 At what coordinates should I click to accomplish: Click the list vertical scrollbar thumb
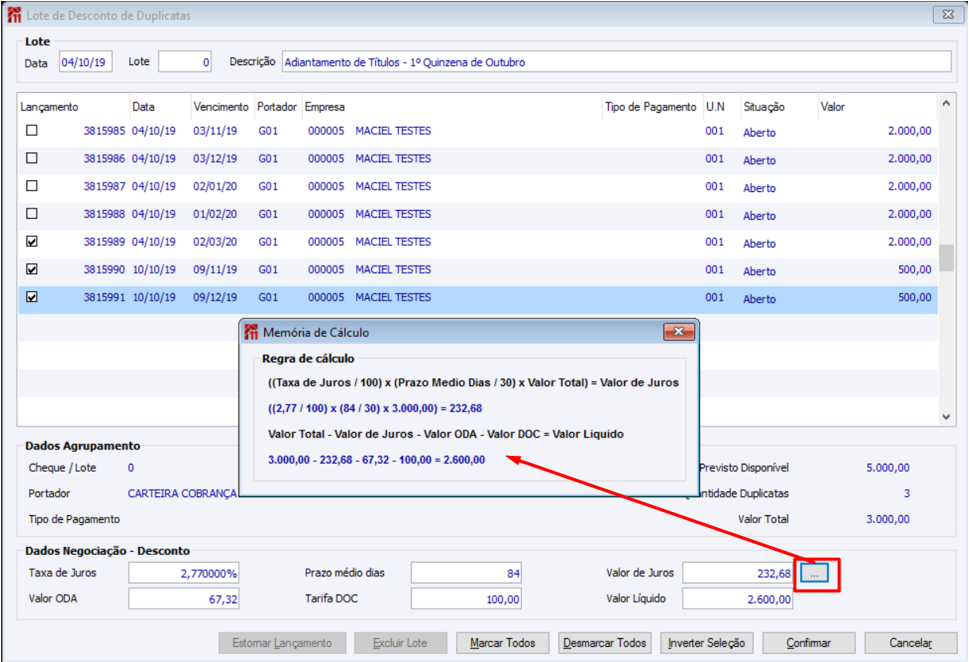click(x=946, y=258)
